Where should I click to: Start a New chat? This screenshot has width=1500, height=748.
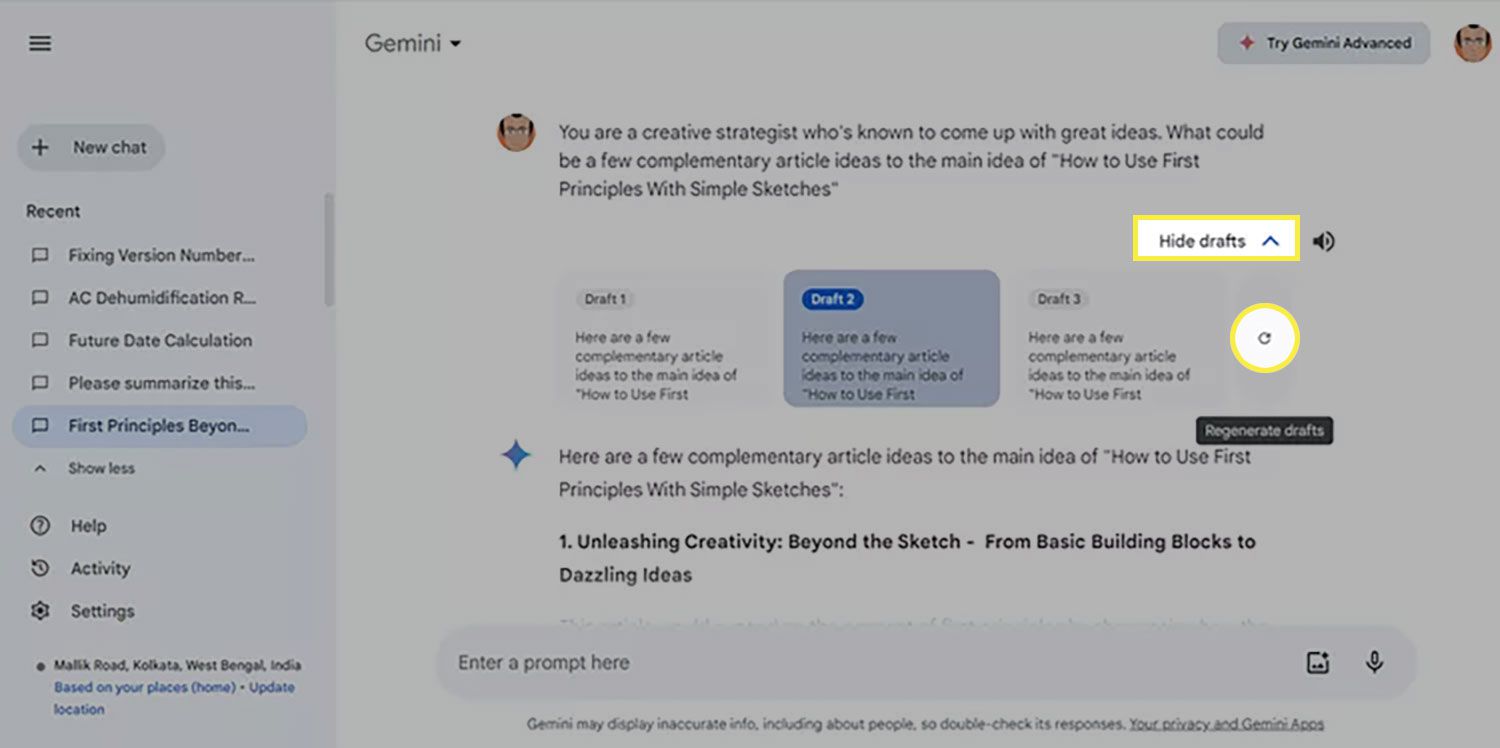[x=92, y=148]
